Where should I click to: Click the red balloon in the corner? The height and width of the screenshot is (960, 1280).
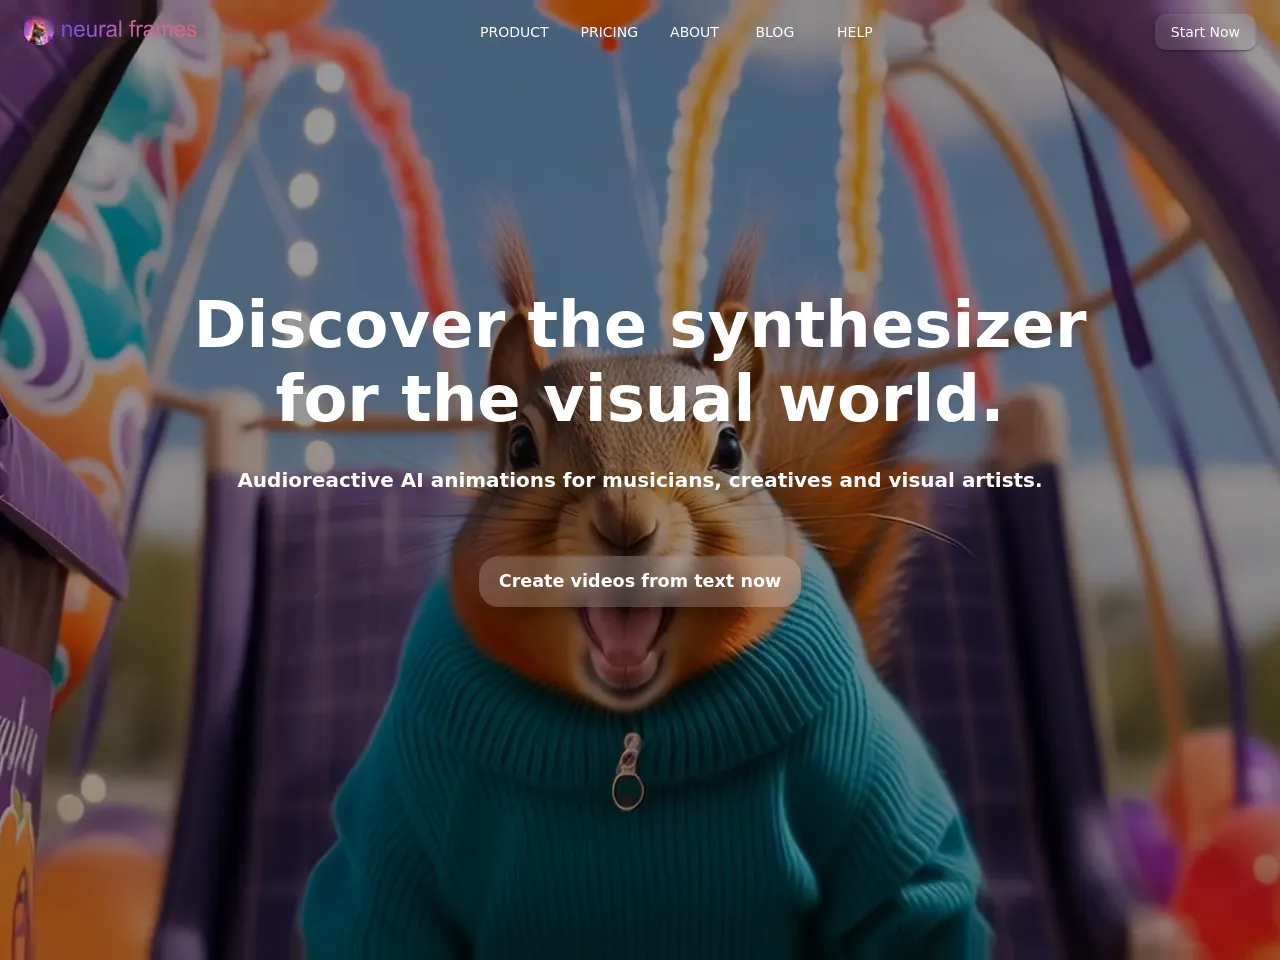point(1240,880)
